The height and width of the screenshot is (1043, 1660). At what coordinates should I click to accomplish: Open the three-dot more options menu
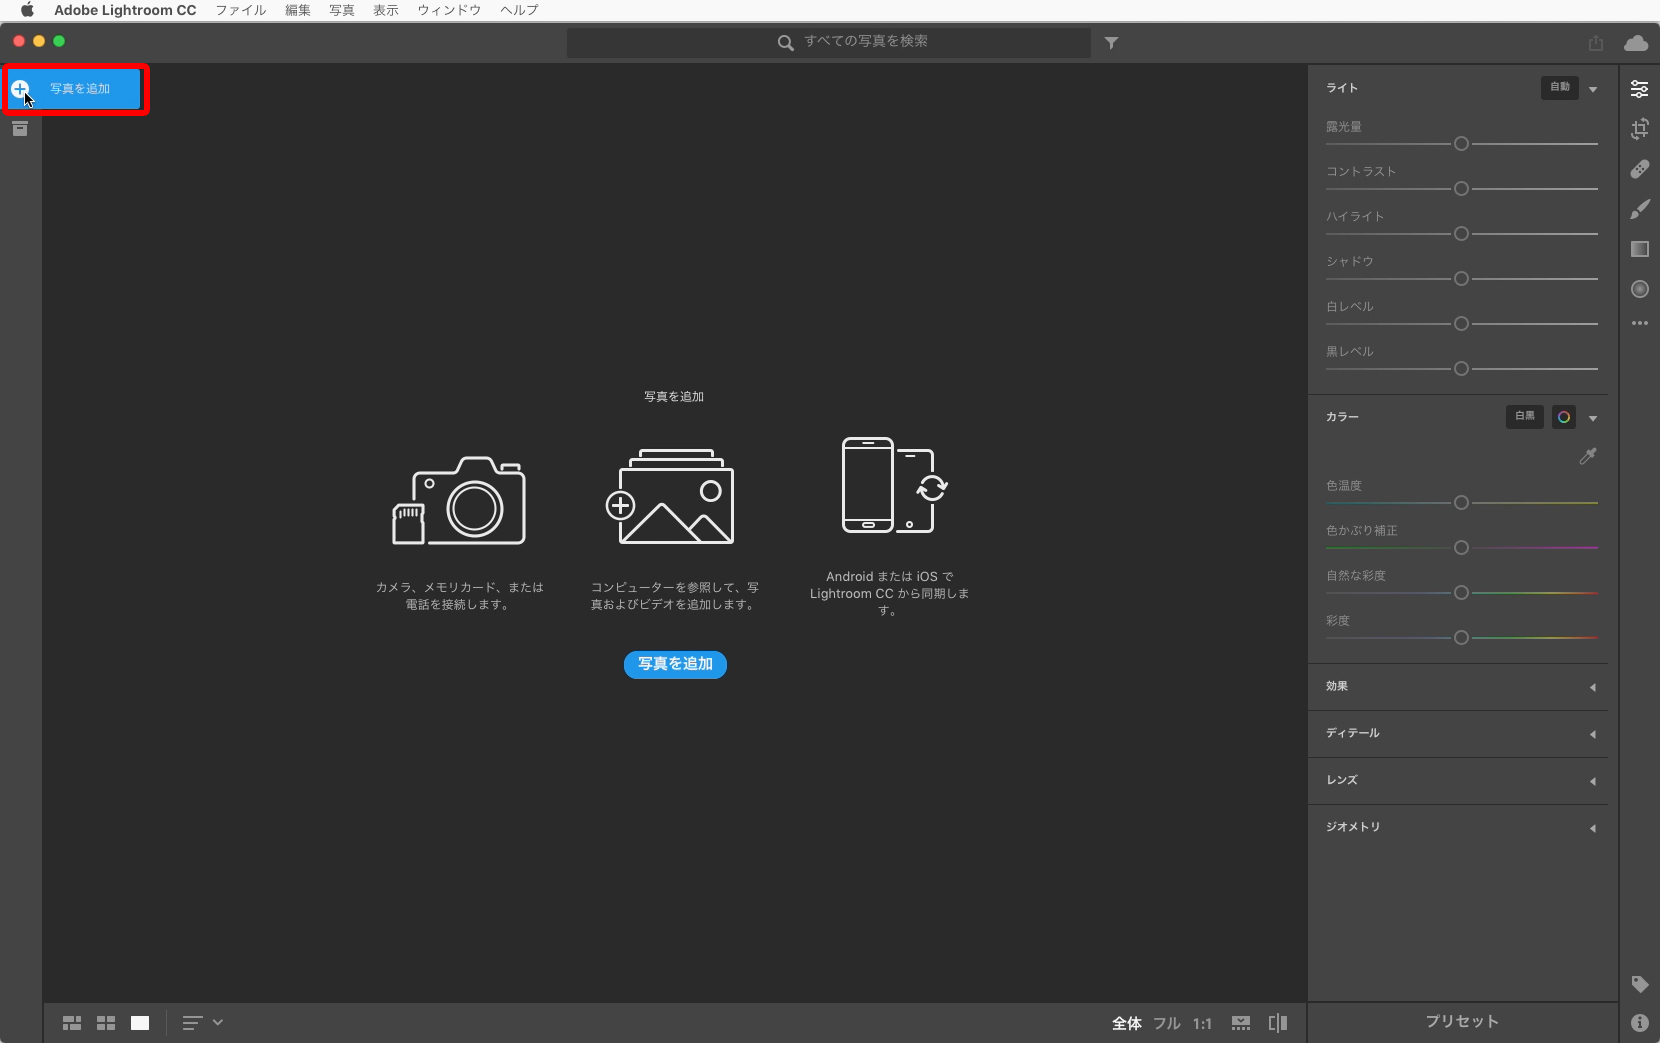[x=1639, y=323]
